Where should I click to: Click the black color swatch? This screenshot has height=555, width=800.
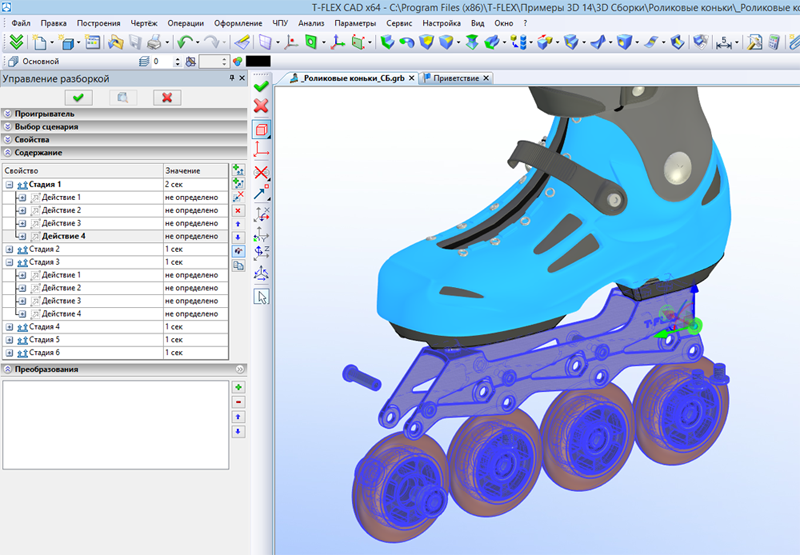tap(258, 61)
